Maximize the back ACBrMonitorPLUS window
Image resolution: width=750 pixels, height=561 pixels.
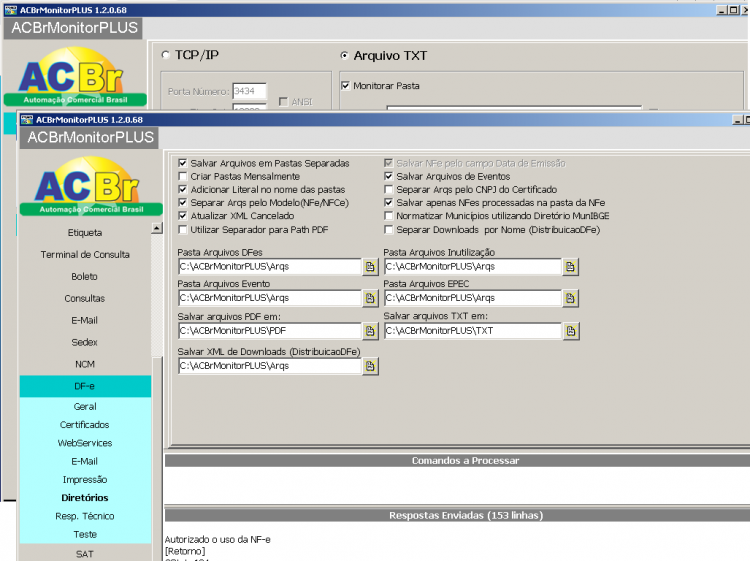click(733, 10)
